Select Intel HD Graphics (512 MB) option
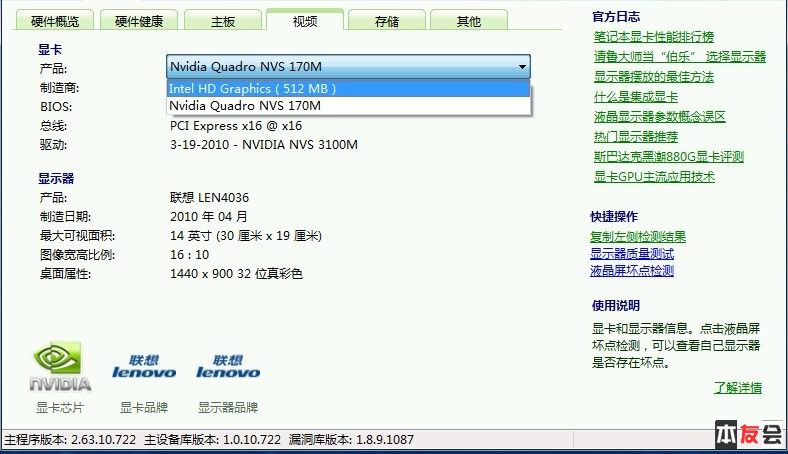The image size is (788, 454). coord(348,88)
